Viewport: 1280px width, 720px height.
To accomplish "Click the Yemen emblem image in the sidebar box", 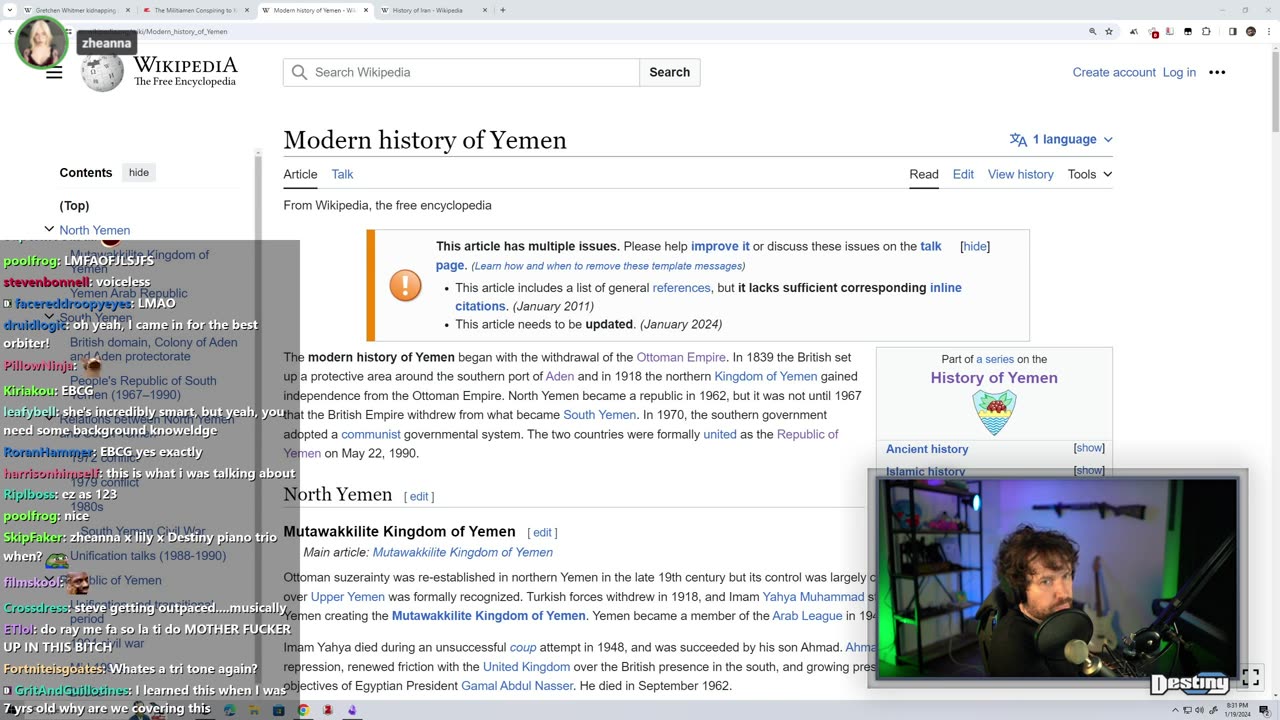I will (994, 412).
